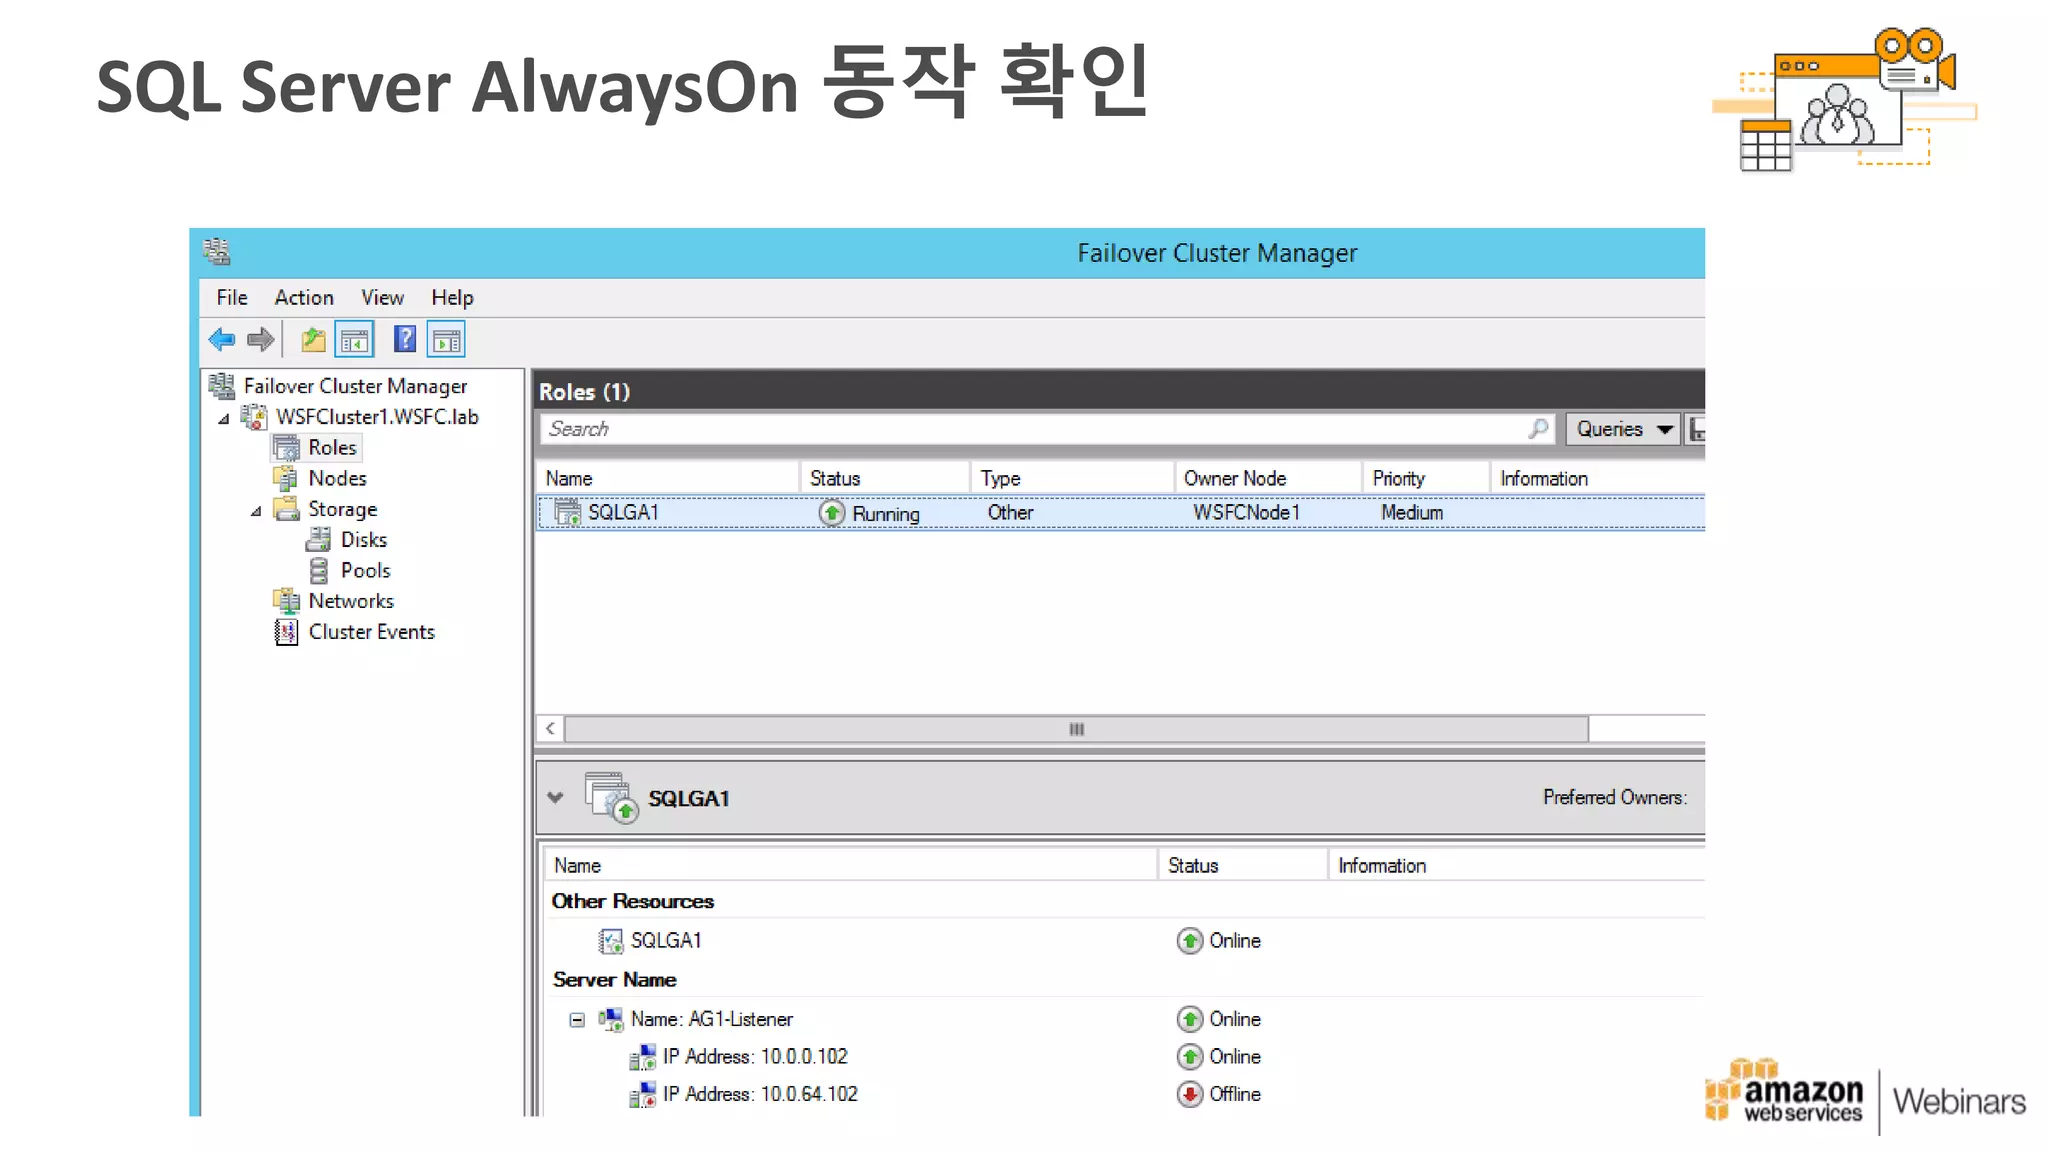Open the Queries dropdown
Viewport: 2048px width, 1152px height.
[1623, 429]
